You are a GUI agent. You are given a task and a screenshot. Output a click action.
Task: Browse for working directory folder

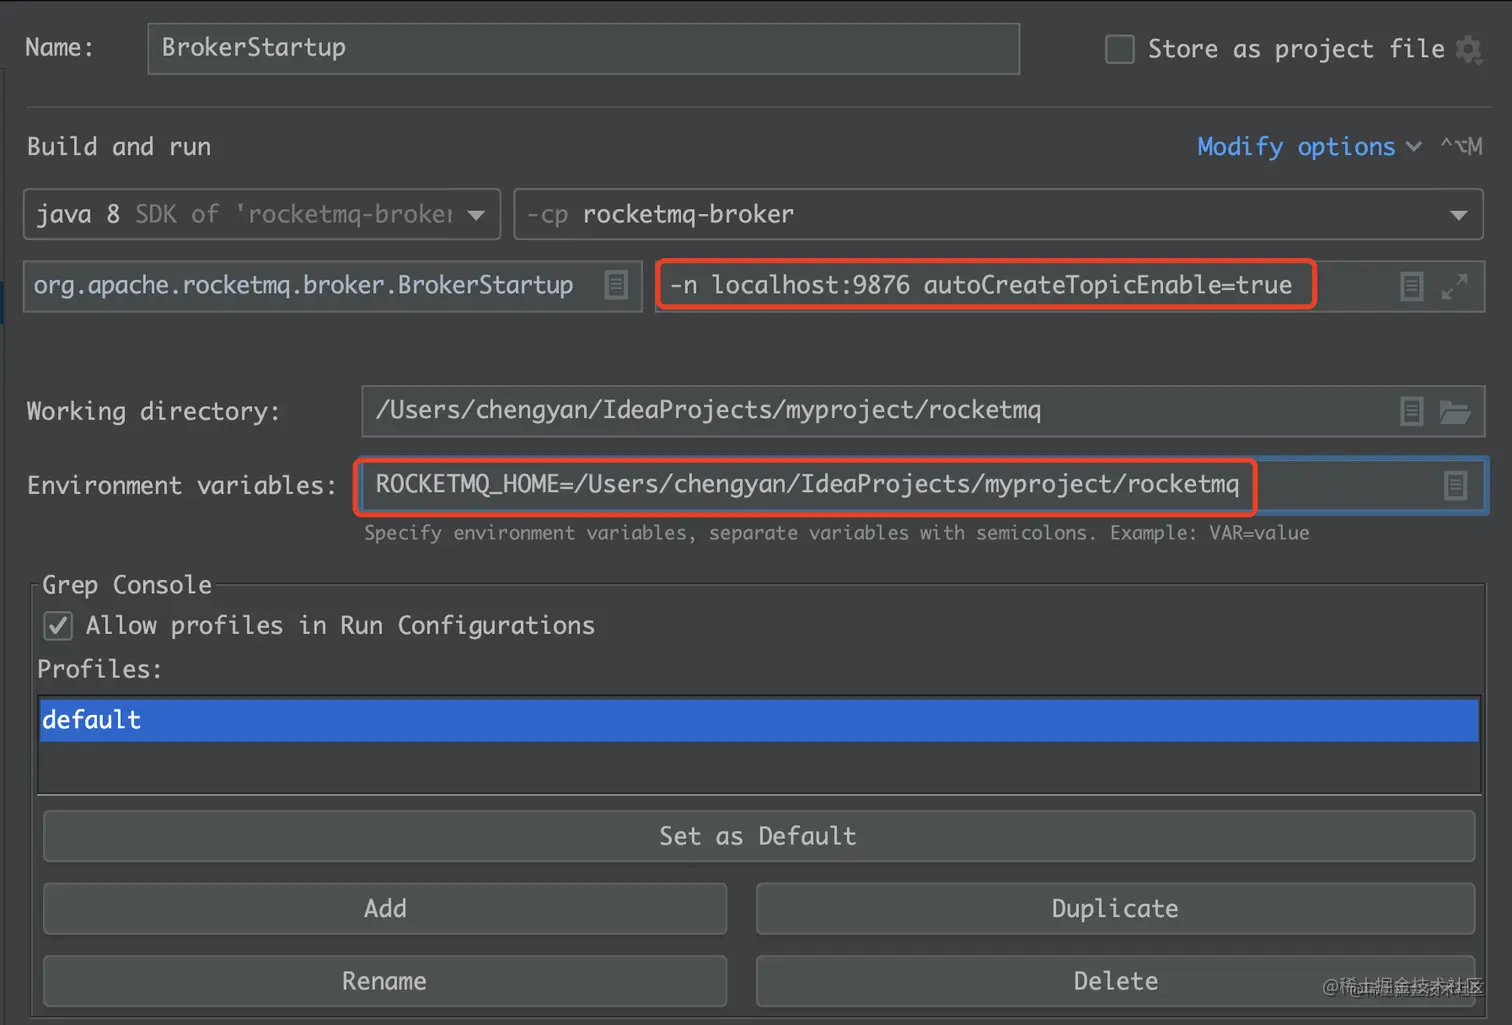tap(1454, 411)
